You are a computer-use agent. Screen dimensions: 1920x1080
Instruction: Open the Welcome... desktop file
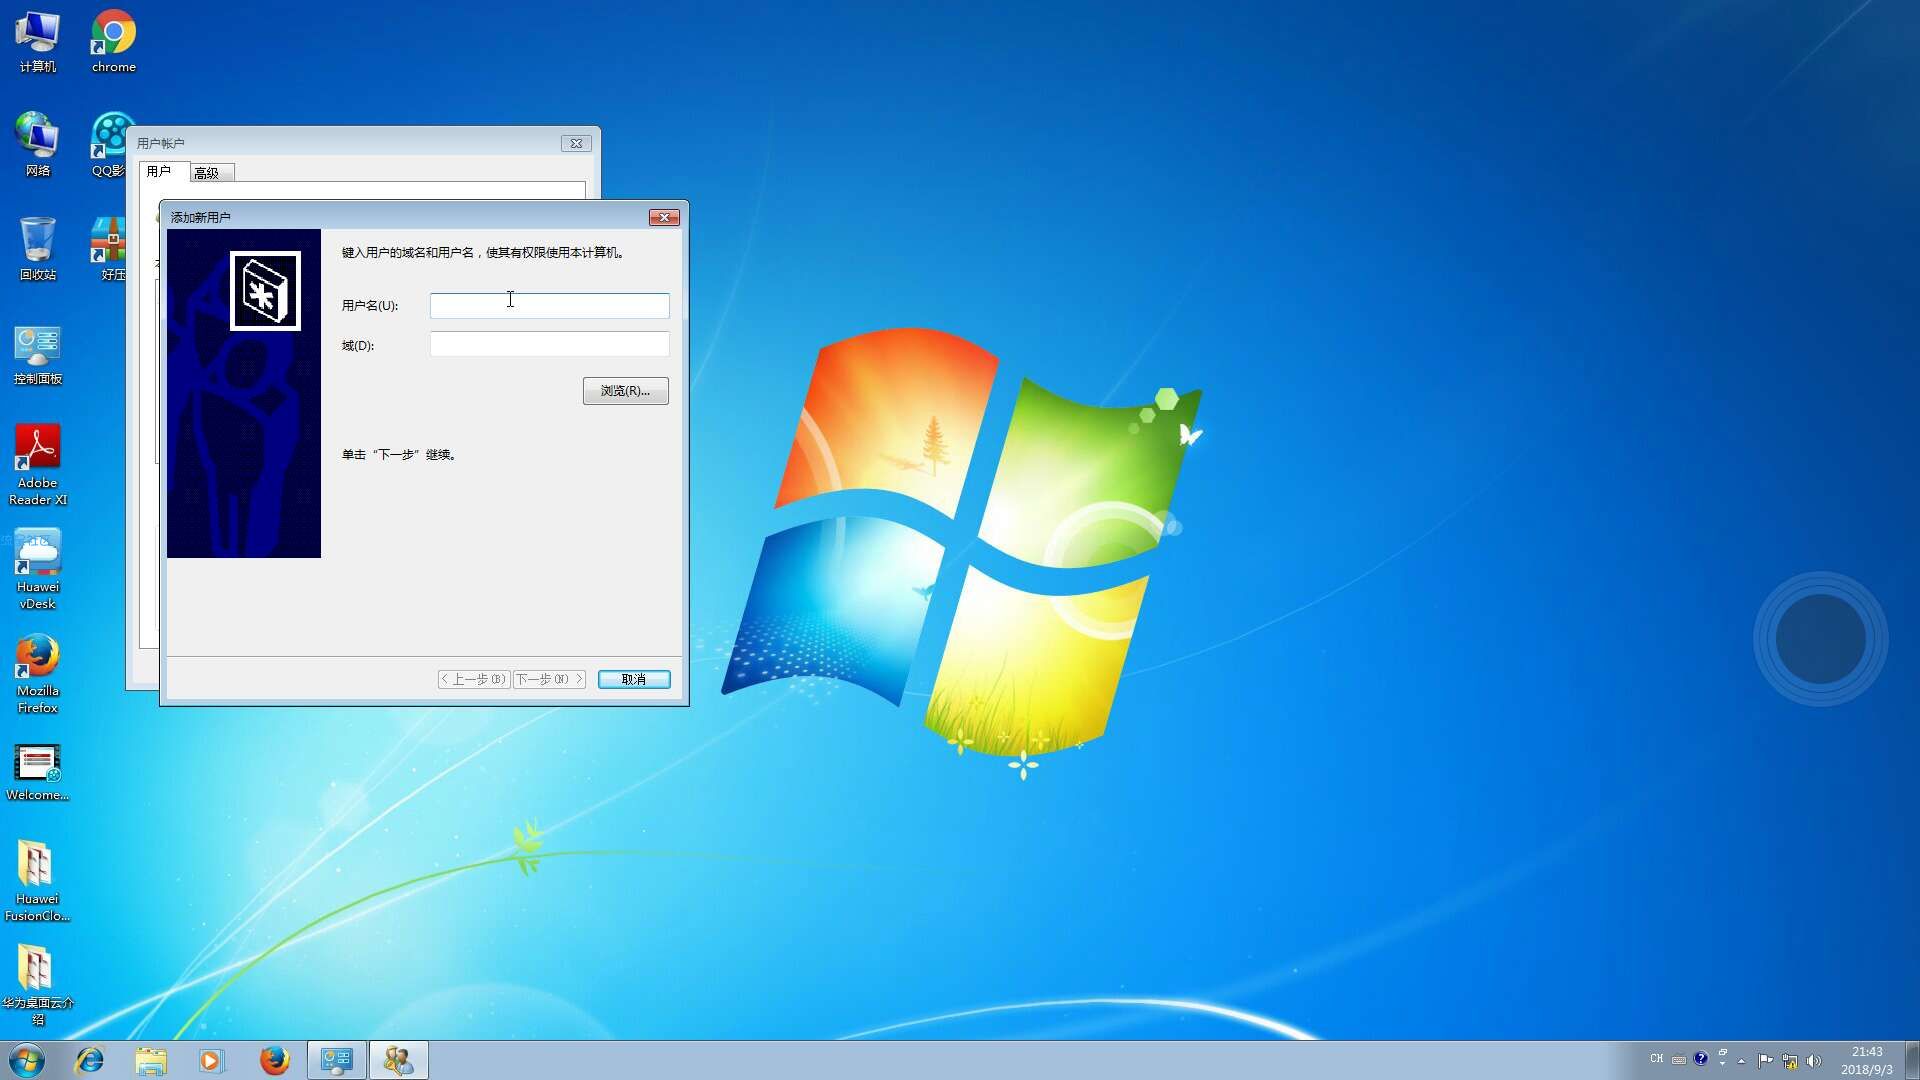tap(38, 773)
